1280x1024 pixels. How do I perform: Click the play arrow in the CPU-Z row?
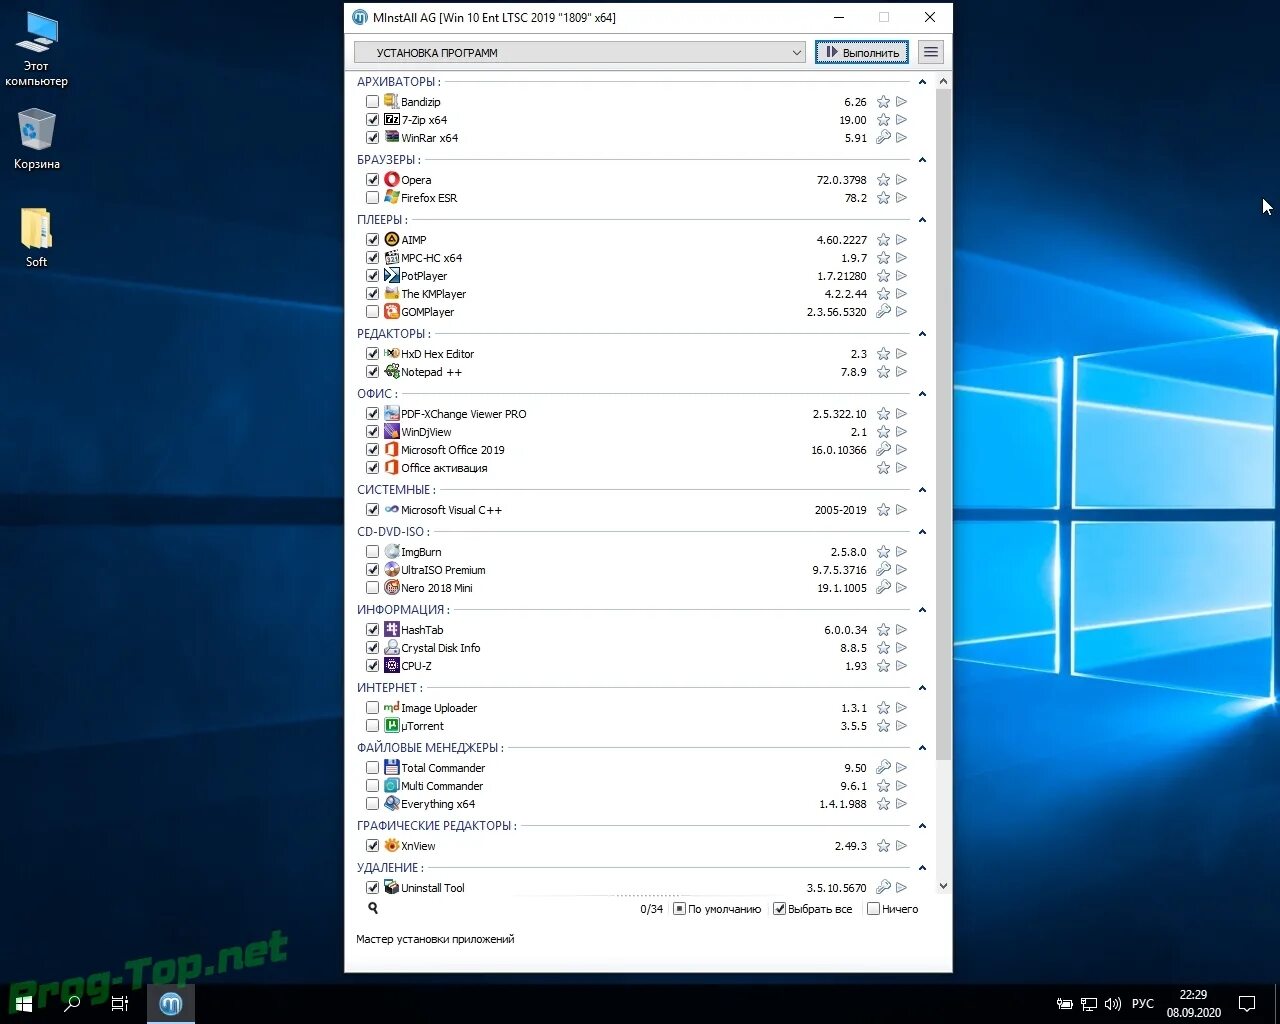(901, 666)
